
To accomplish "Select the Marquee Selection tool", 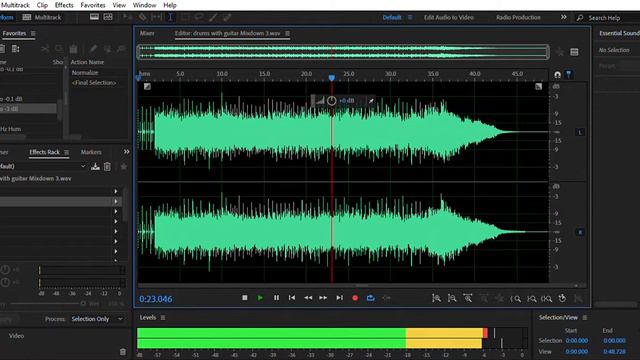I will [x=185, y=17].
